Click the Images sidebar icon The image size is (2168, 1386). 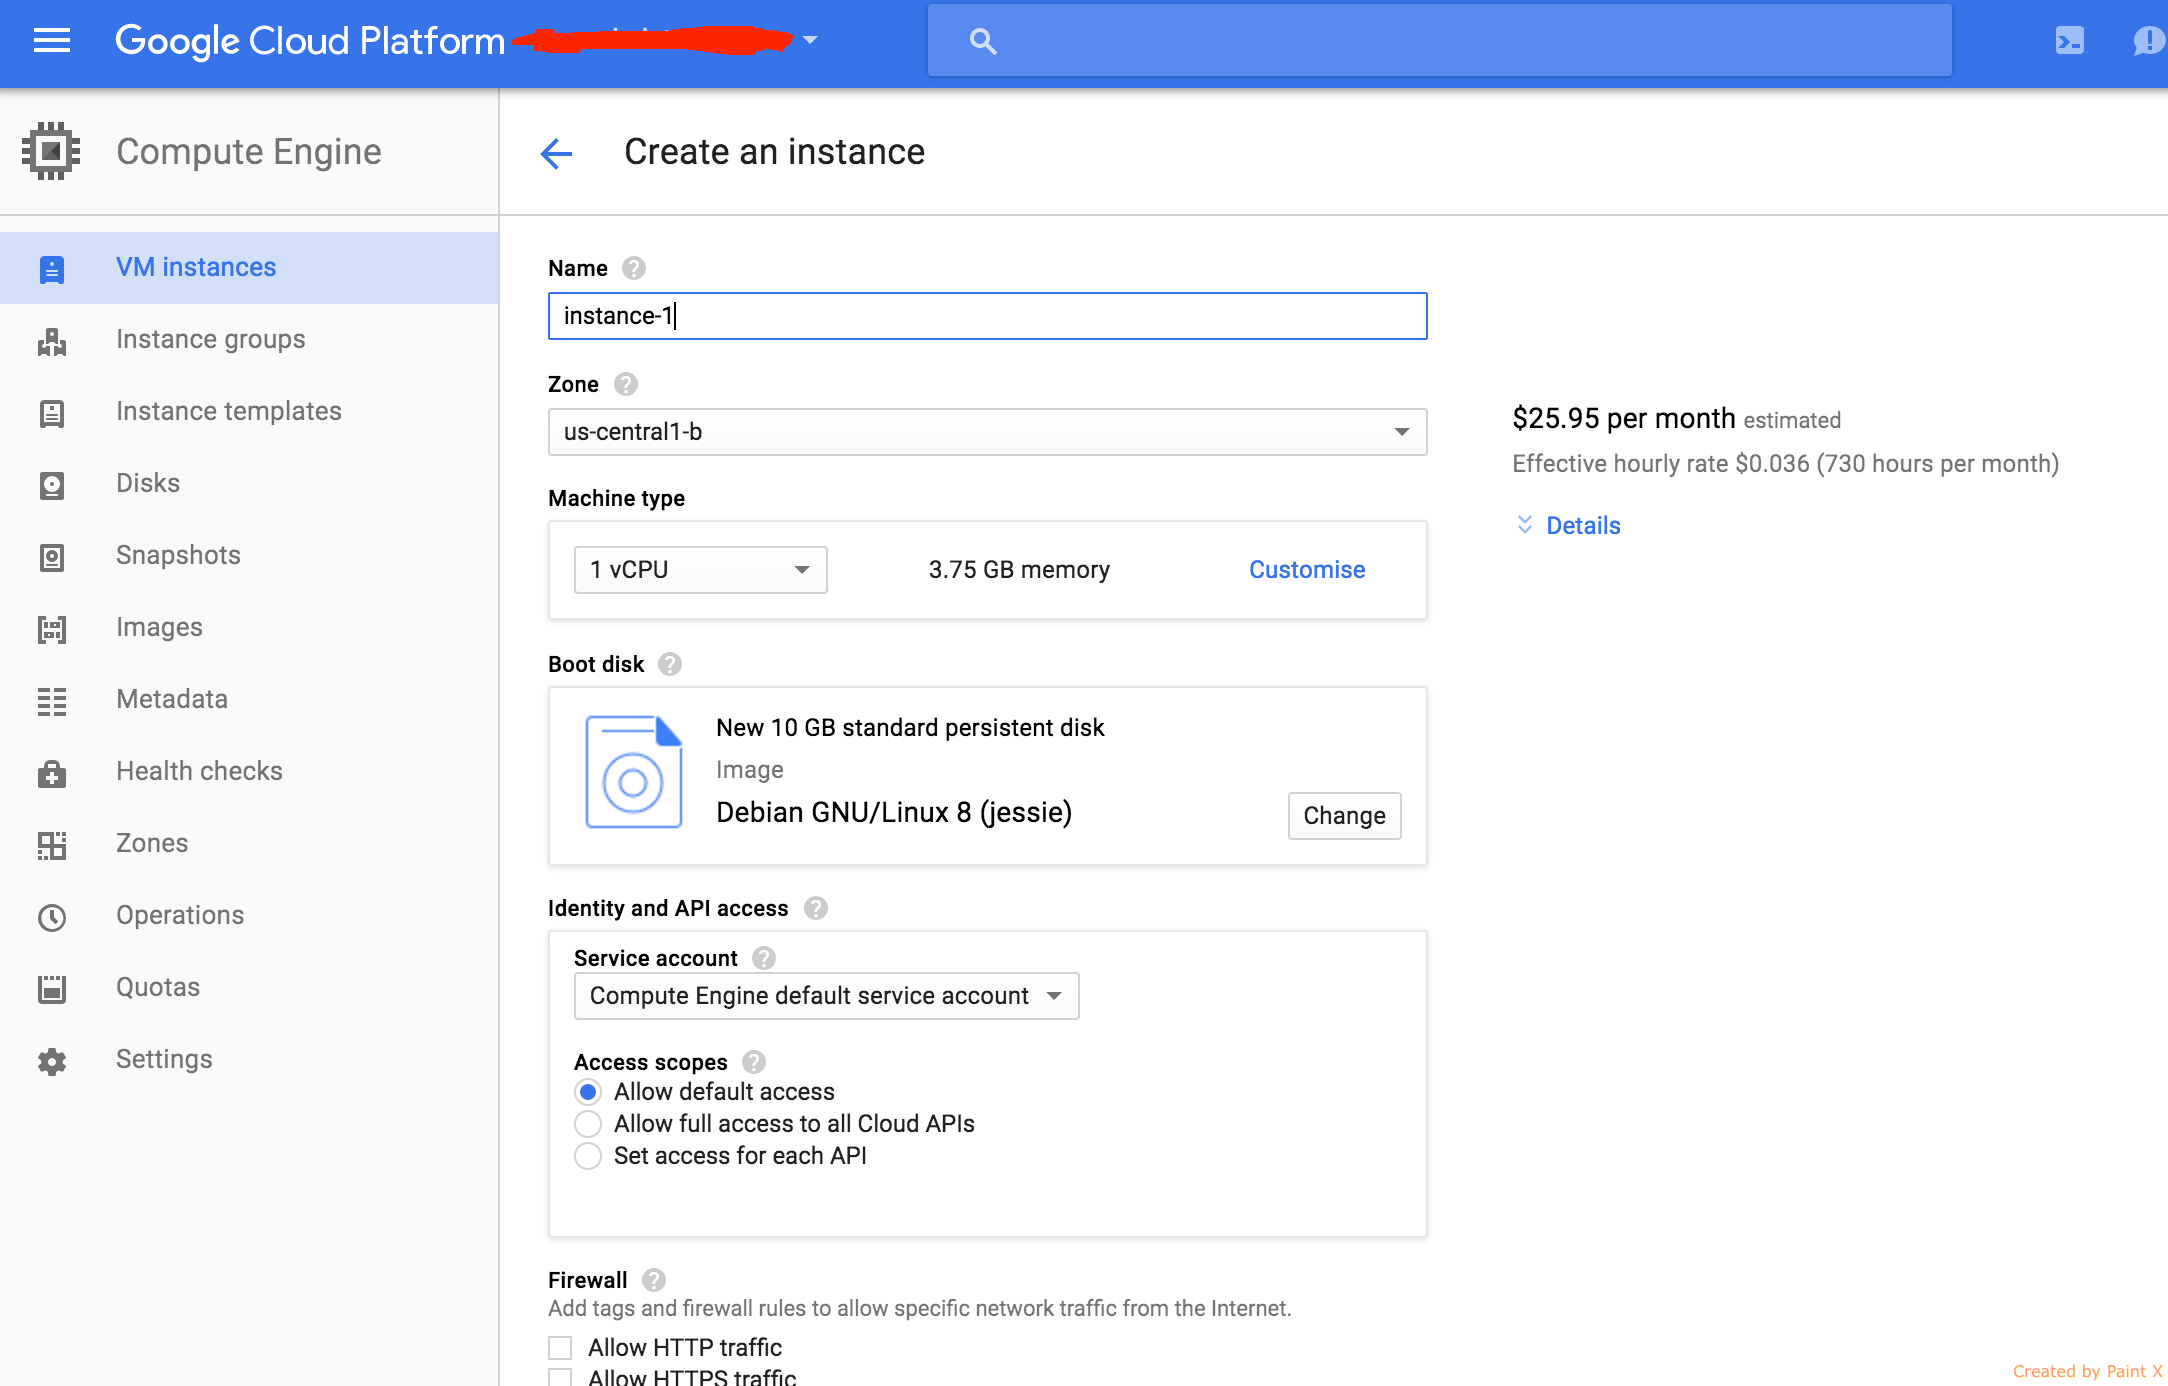[x=52, y=628]
